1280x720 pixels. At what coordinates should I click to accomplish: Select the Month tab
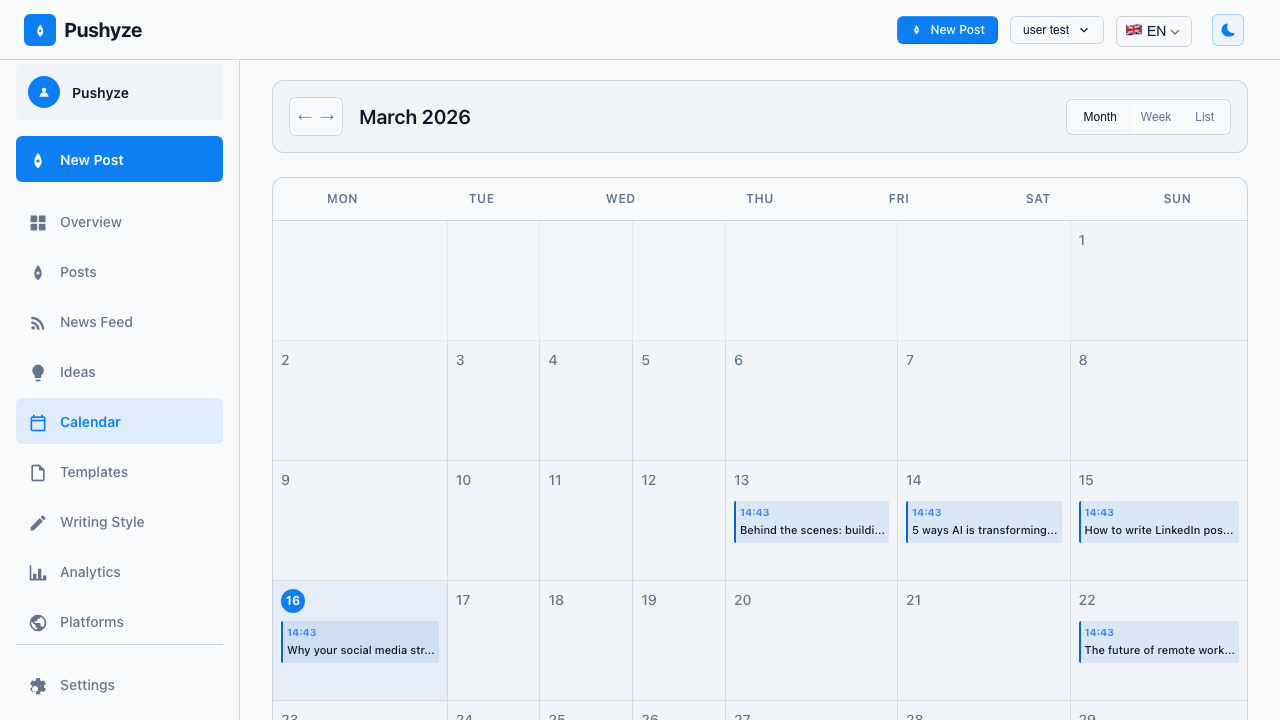coord(1099,117)
